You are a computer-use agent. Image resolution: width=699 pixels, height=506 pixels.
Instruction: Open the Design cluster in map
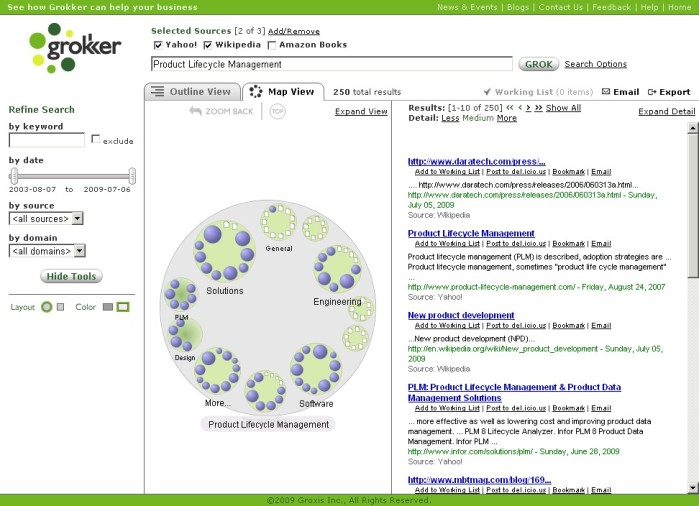point(185,334)
